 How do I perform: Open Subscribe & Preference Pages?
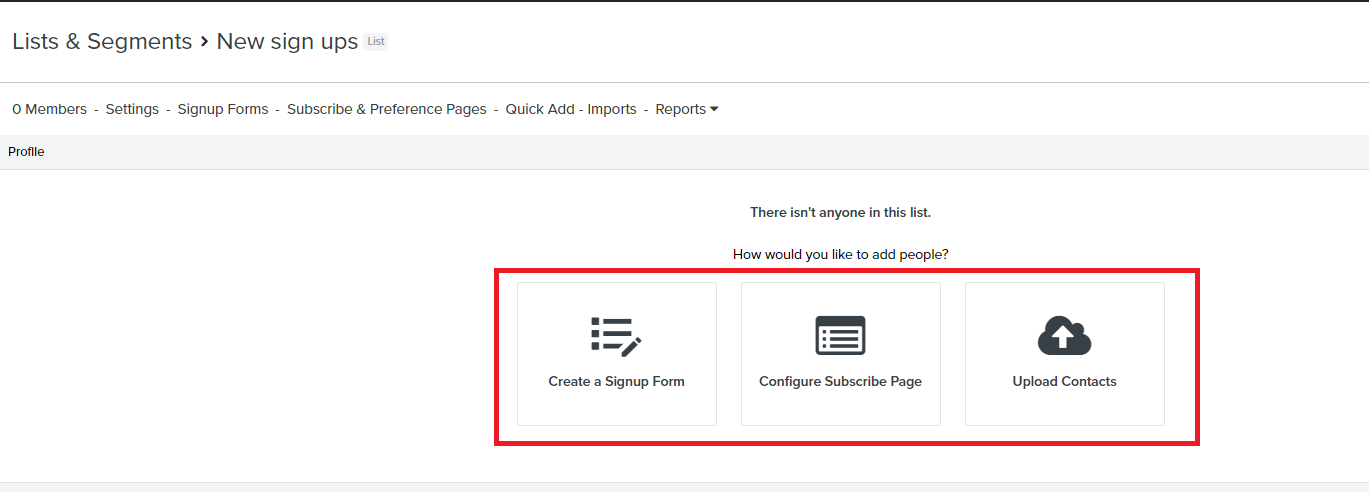click(x=387, y=109)
